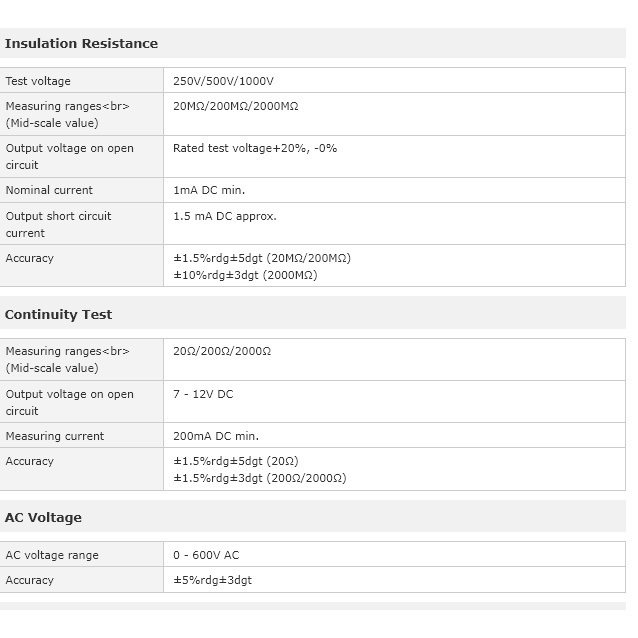Click the Measuring current row label
This screenshot has width=638, height=638.
click(x=55, y=436)
